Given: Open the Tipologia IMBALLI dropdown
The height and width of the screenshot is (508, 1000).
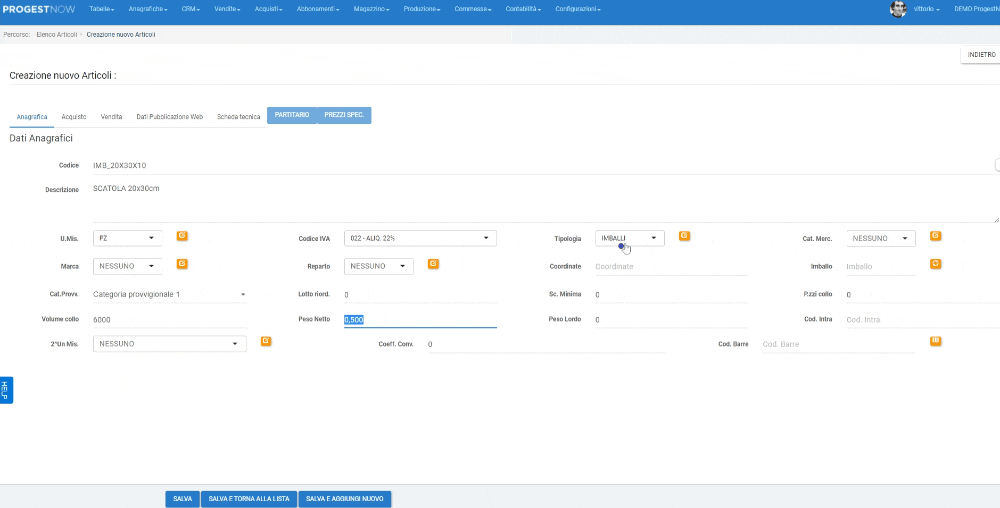Looking at the screenshot, I should point(630,238).
